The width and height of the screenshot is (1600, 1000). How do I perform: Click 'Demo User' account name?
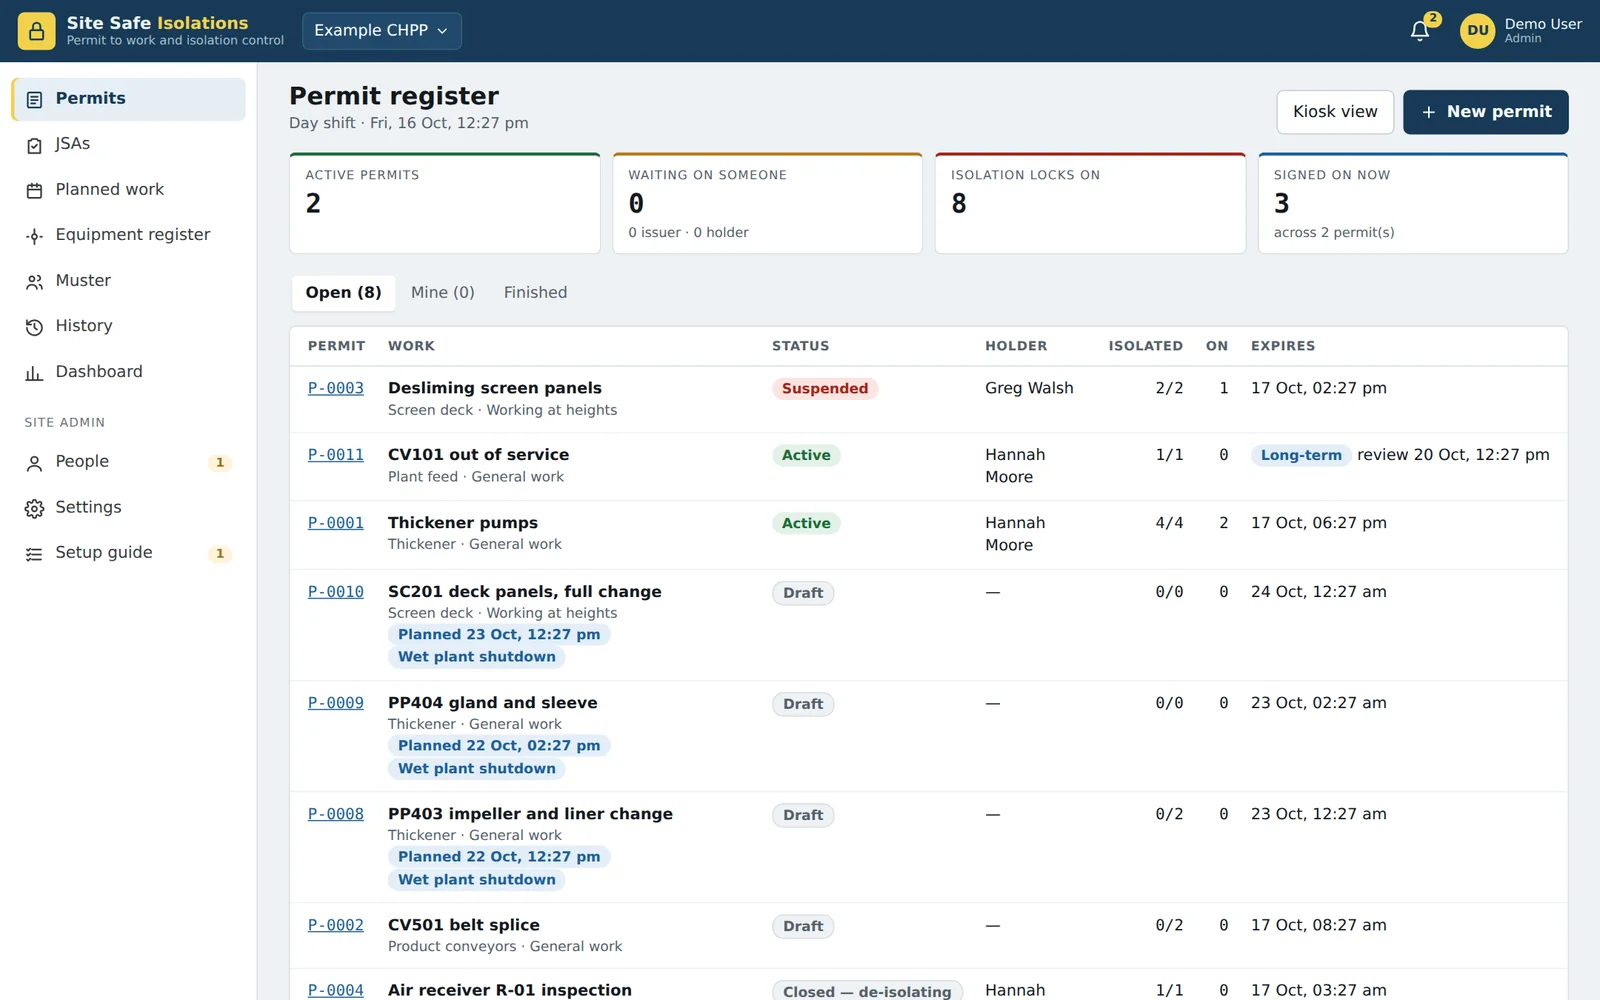pos(1543,24)
